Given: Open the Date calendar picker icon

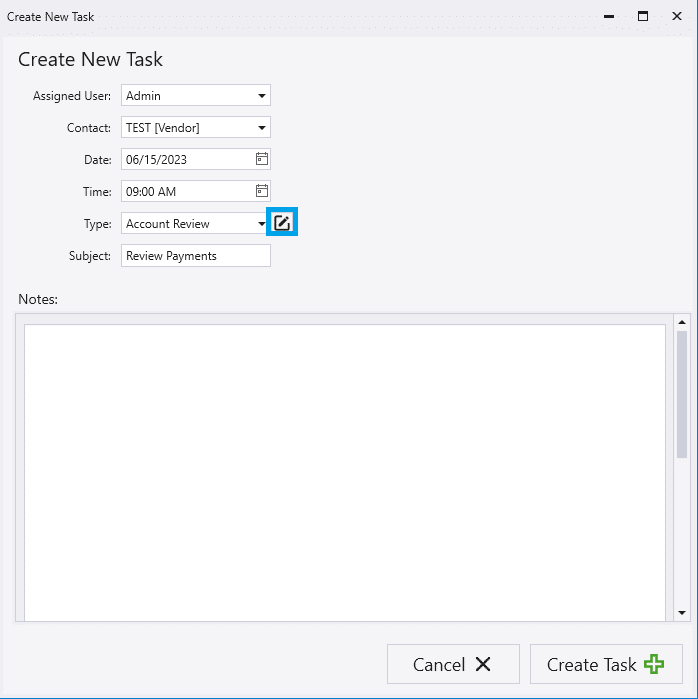Looking at the screenshot, I should [261, 159].
